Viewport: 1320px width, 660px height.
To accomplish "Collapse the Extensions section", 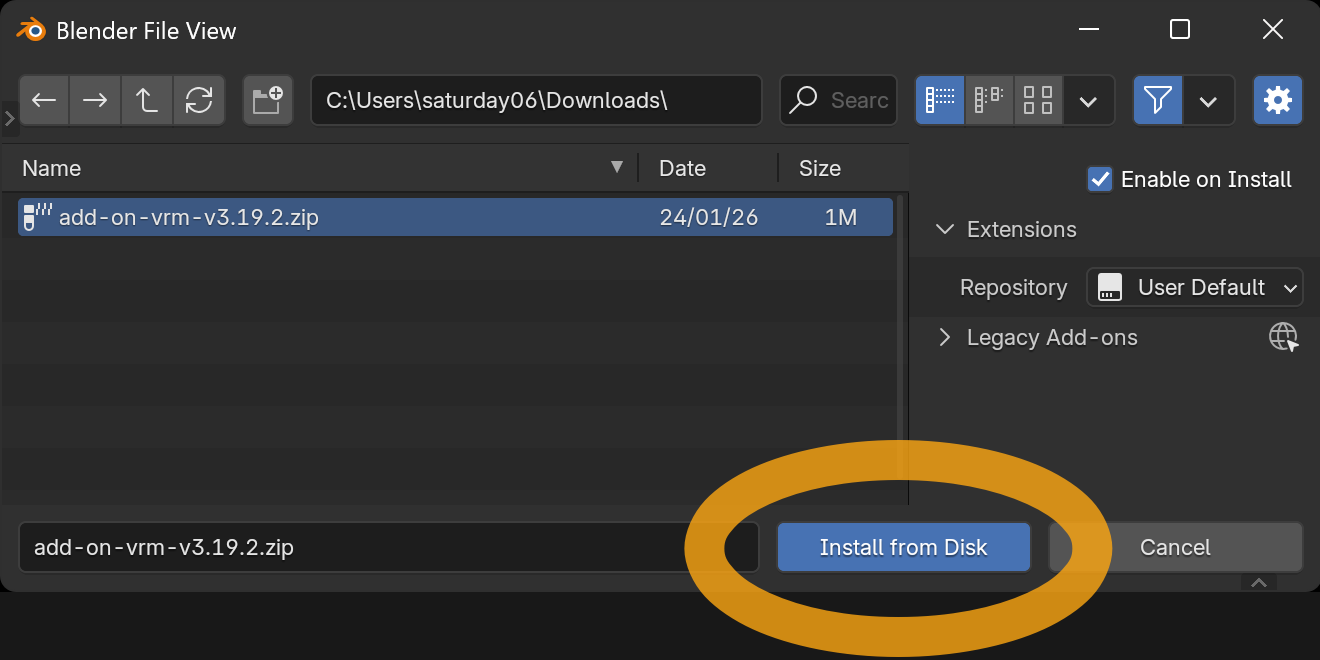I will [x=944, y=229].
